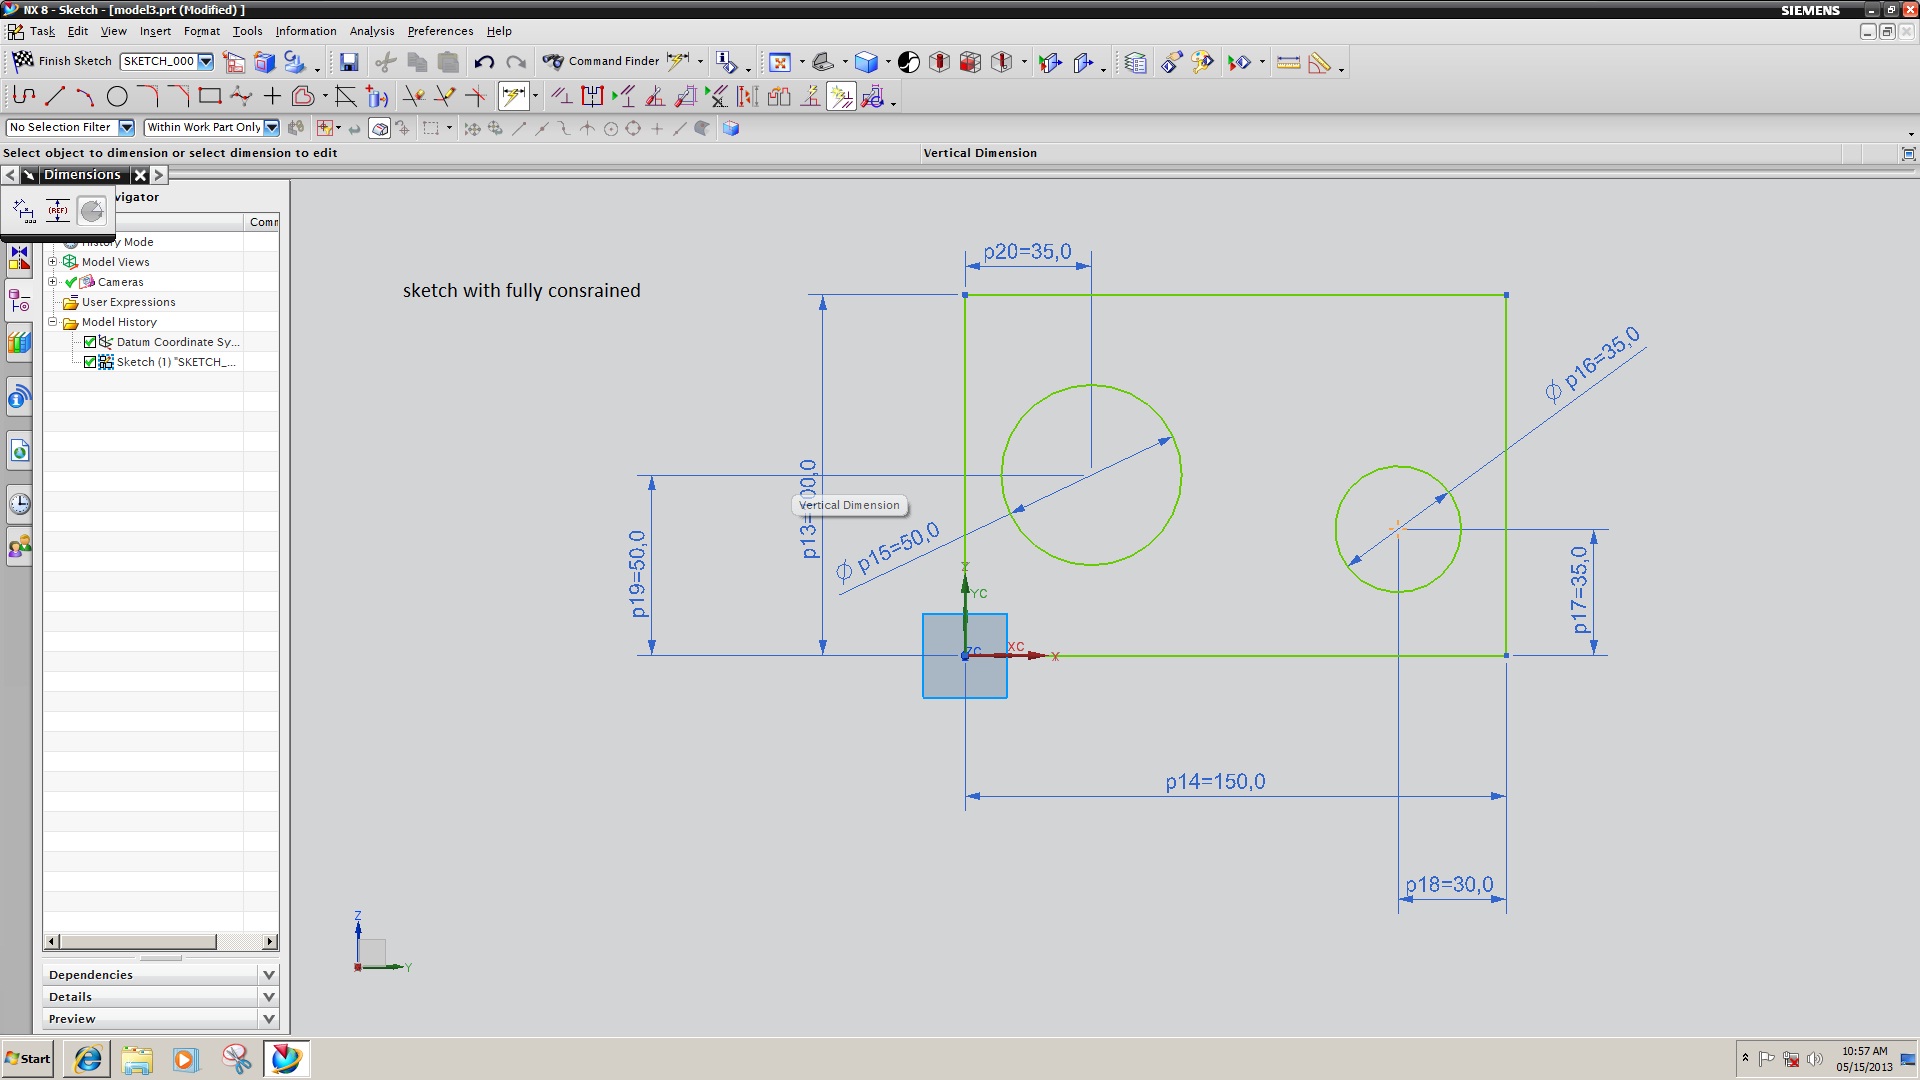The height and width of the screenshot is (1080, 1920).
Task: Undo the last action
Action: click(x=484, y=62)
